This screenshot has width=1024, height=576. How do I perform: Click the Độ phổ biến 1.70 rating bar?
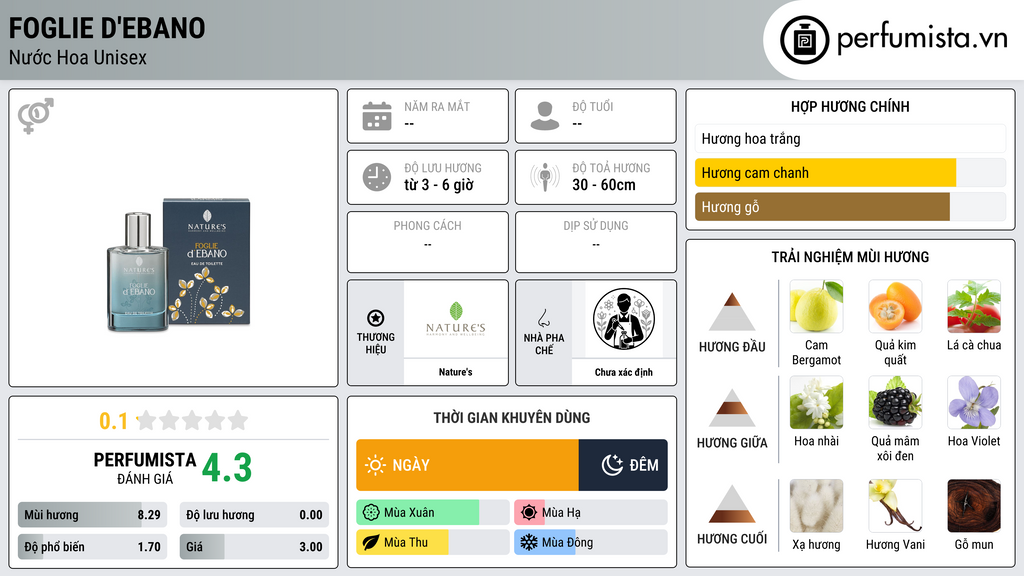[x=93, y=547]
